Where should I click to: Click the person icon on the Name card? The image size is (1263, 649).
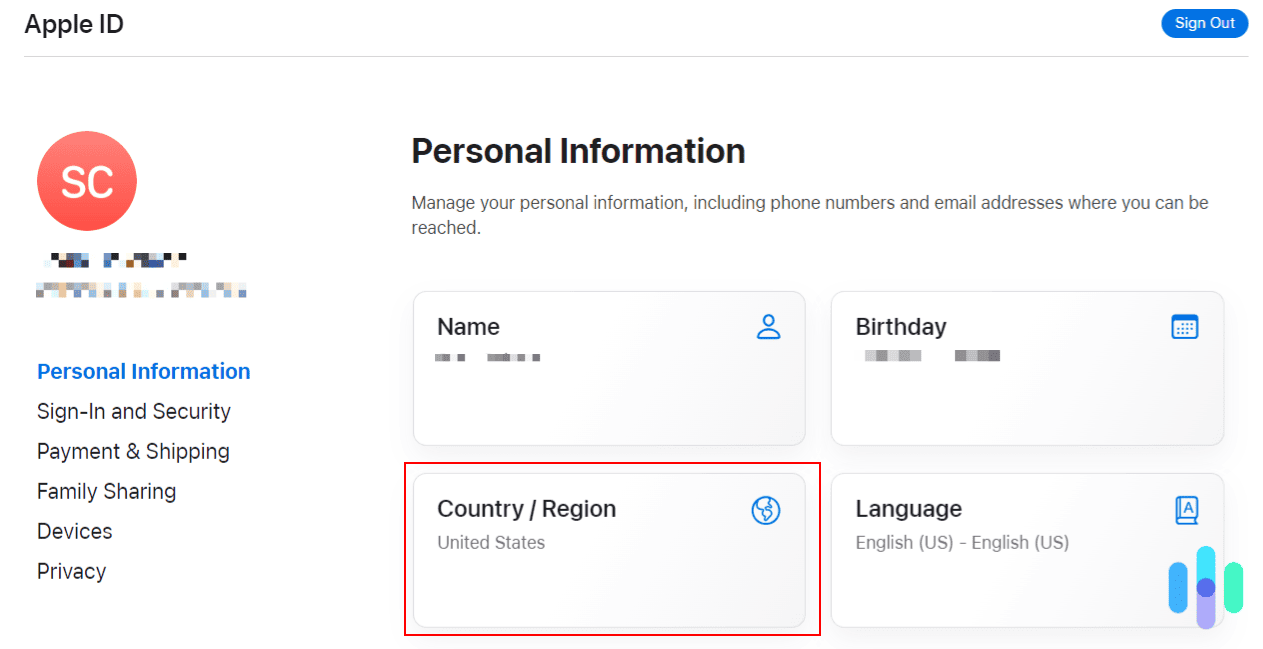pyautogui.click(x=768, y=327)
